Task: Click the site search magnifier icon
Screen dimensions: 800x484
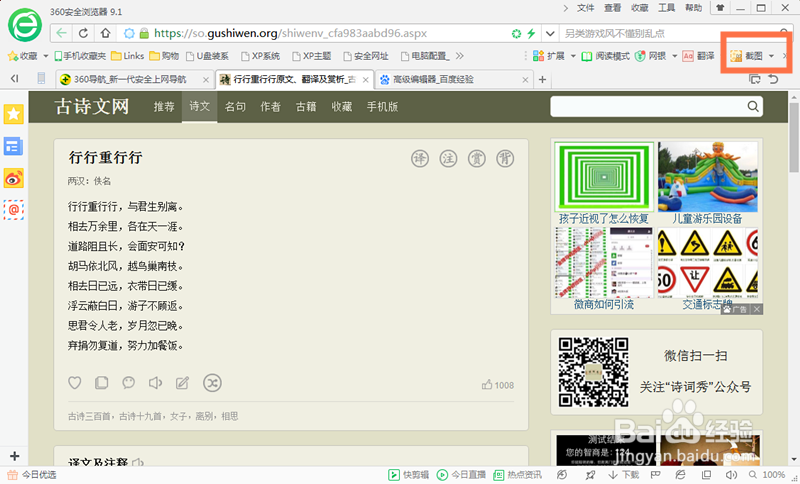Action: click(x=753, y=106)
